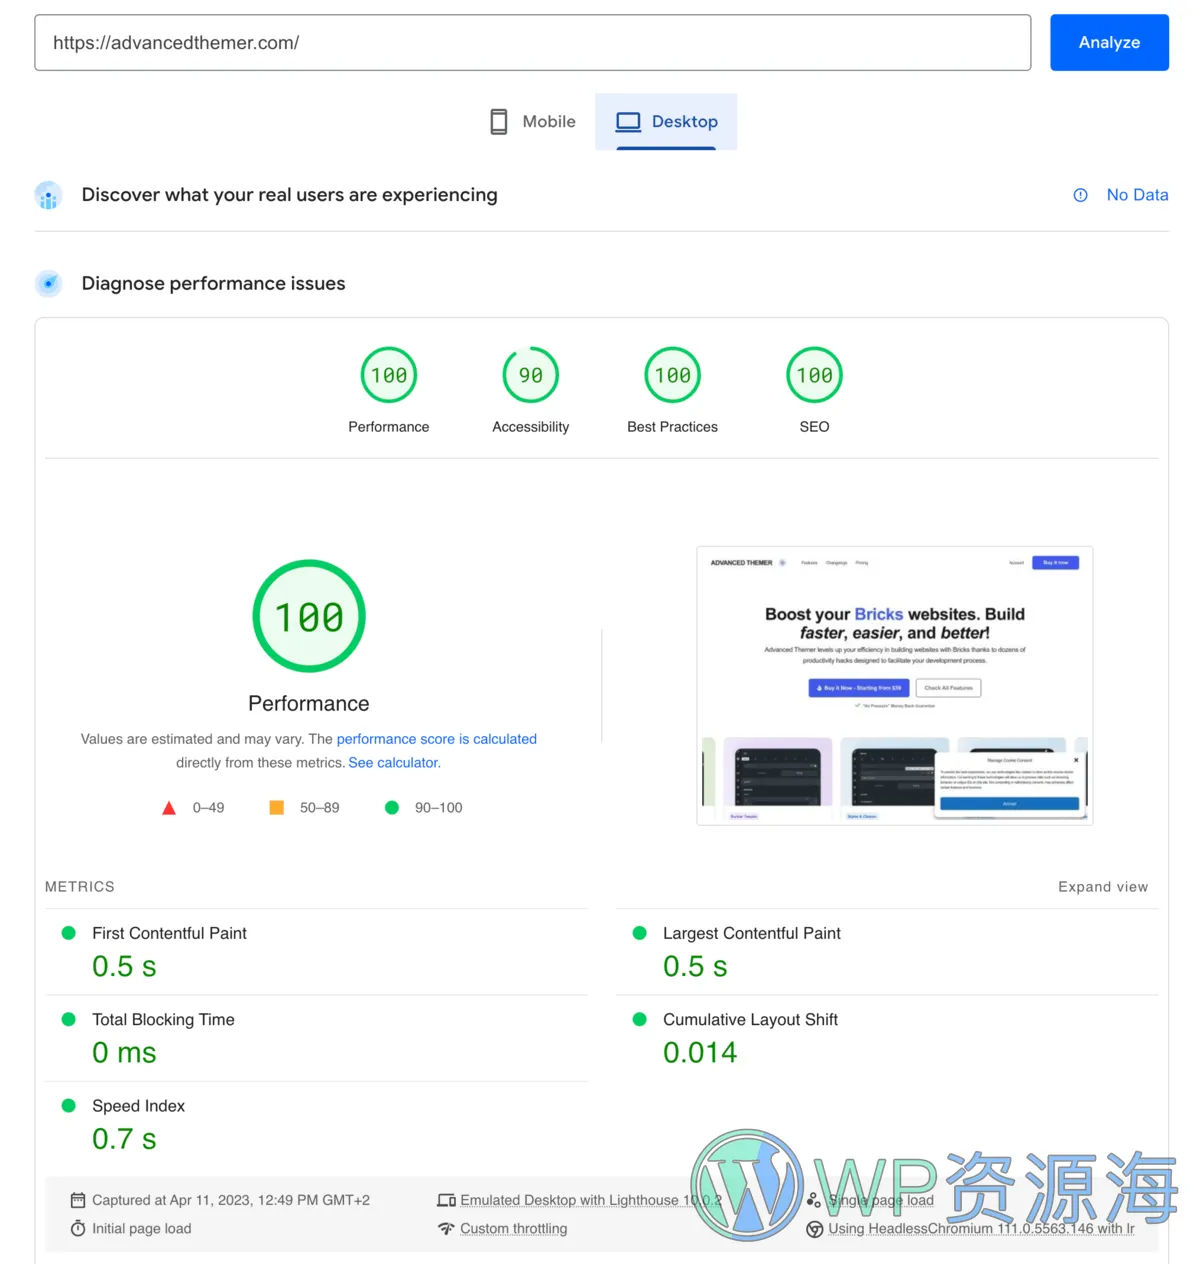Image resolution: width=1200 pixels, height=1264 pixels.
Task: Click the Total Blocking Time green dot
Action: pyautogui.click(x=69, y=1019)
